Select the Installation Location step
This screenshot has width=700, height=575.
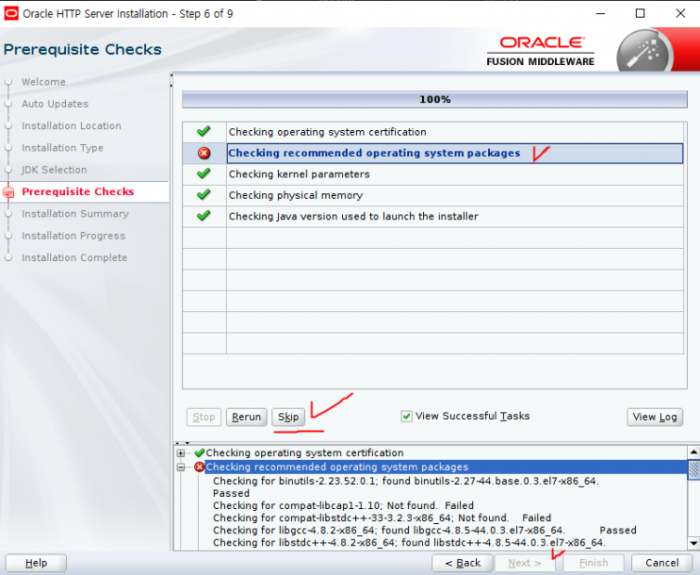71,125
